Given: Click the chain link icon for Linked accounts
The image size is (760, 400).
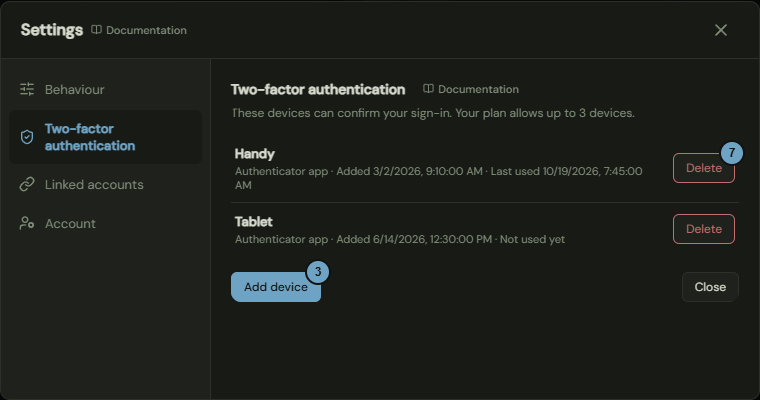Looking at the screenshot, I should (x=27, y=184).
